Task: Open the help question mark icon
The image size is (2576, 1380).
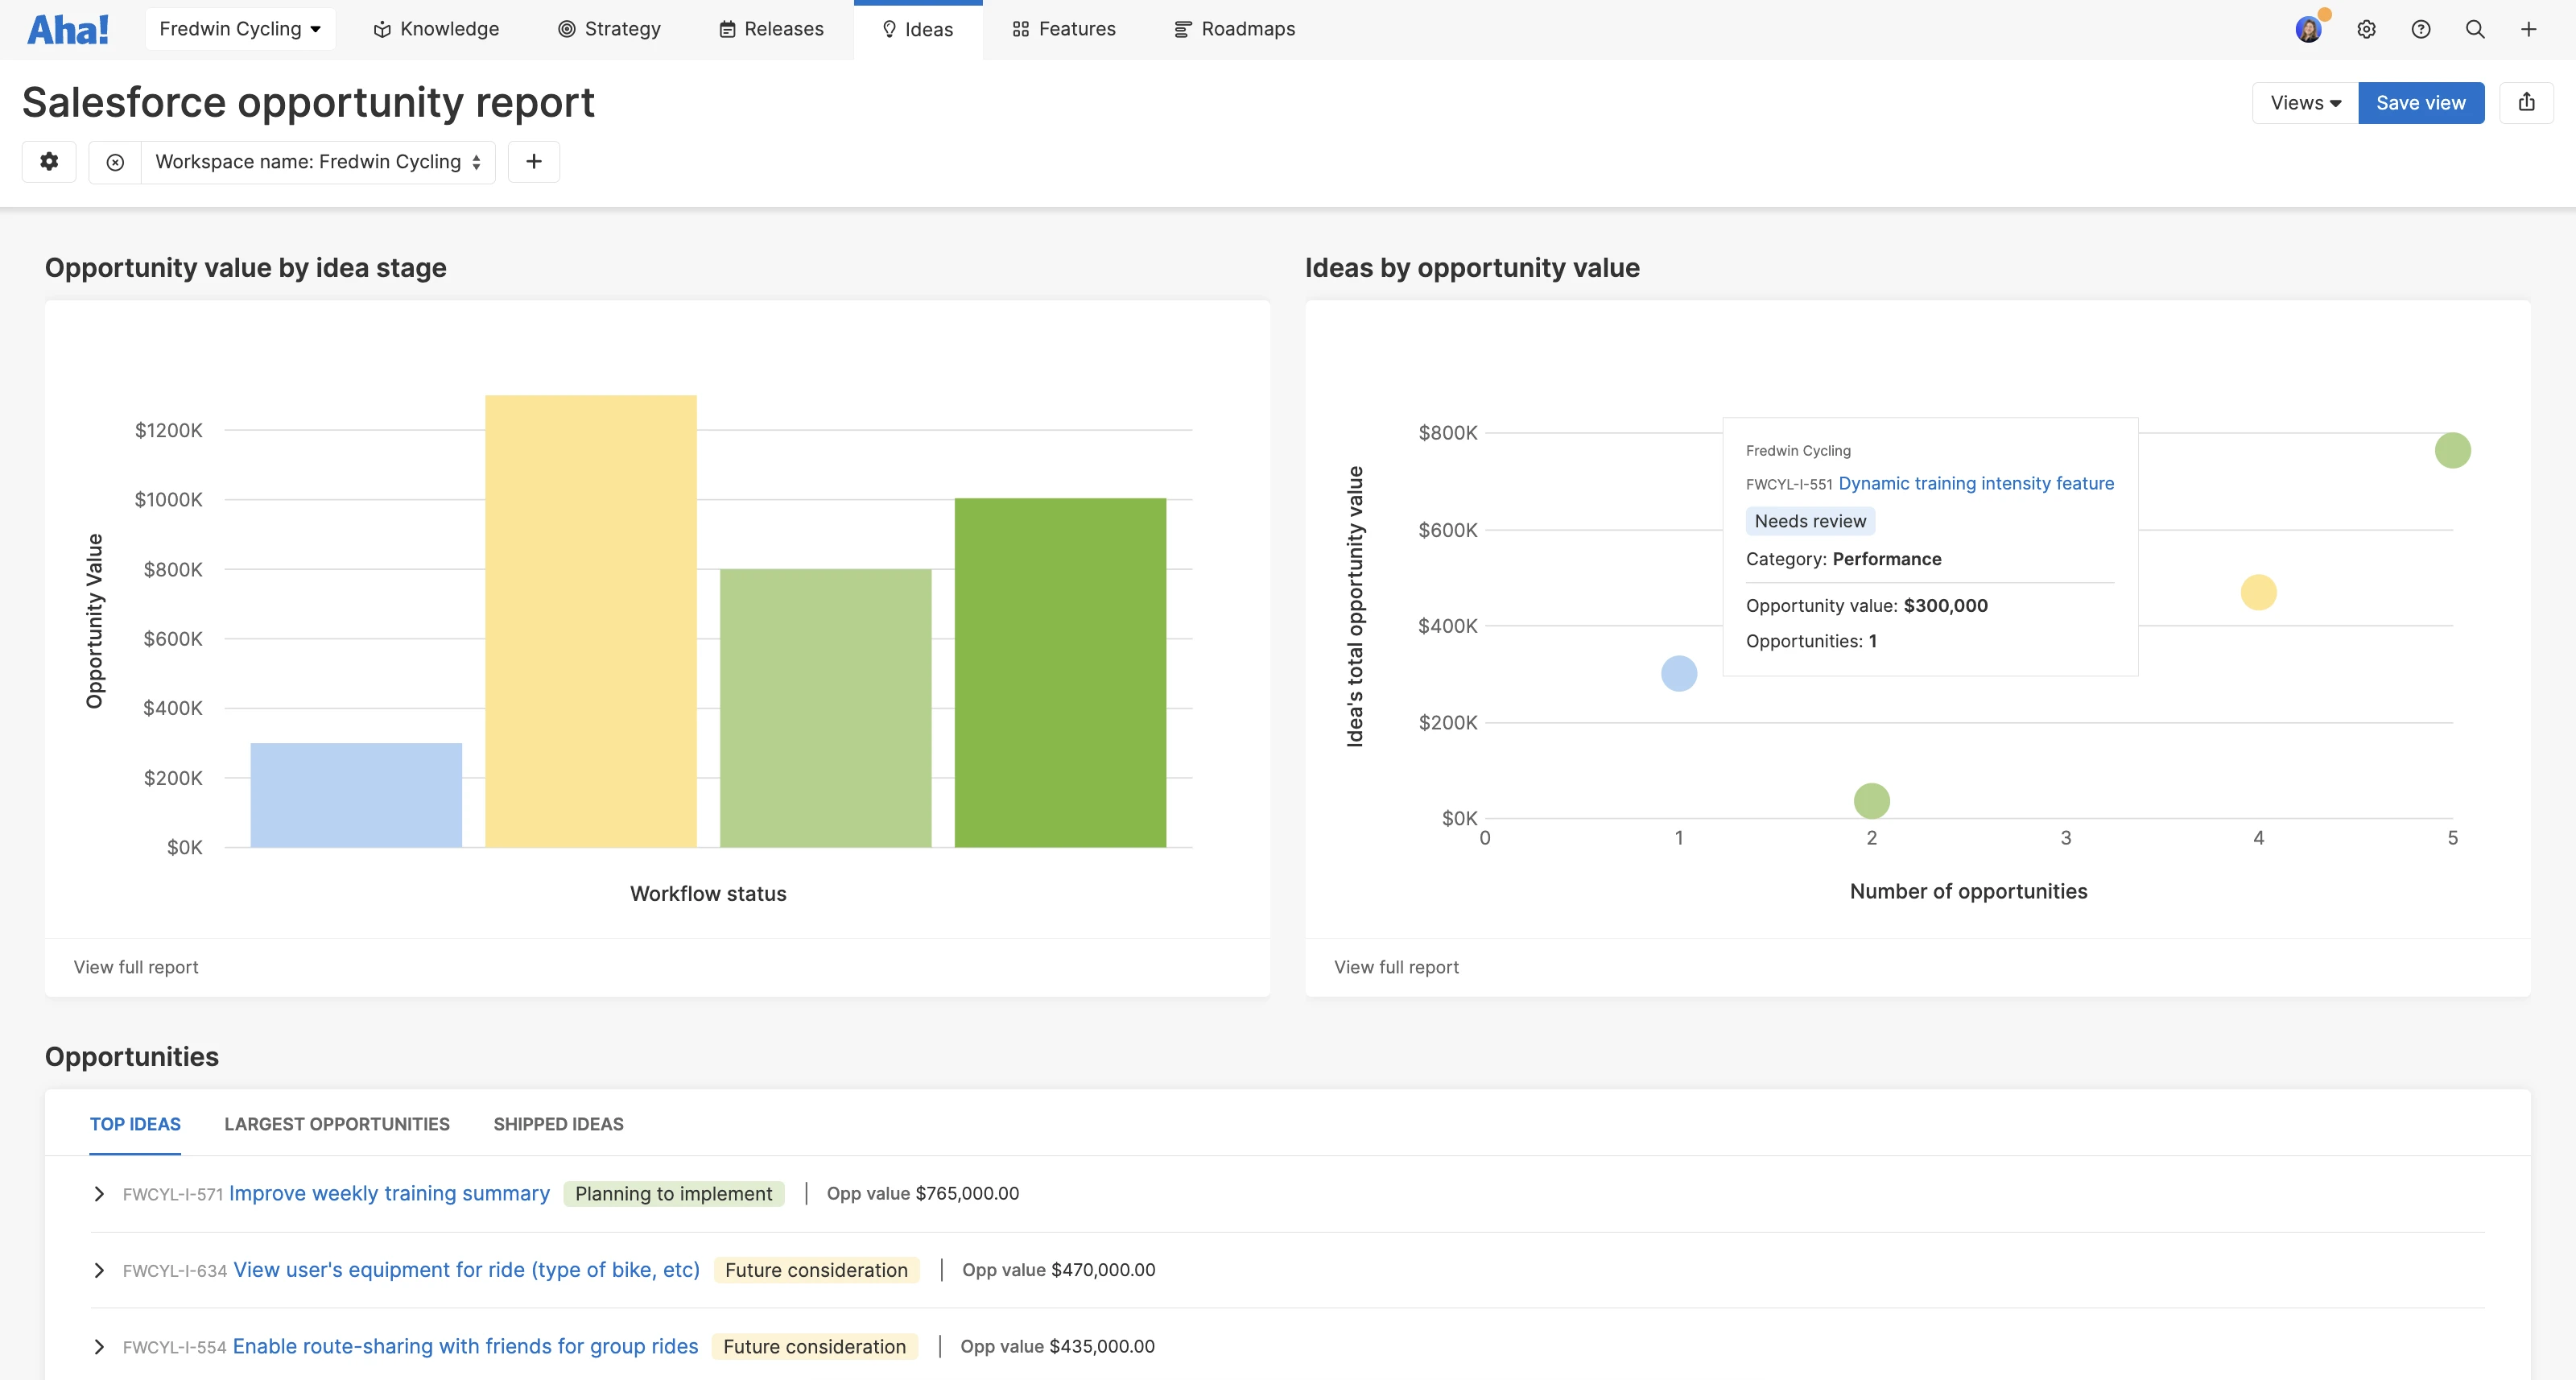Action: [x=2420, y=29]
